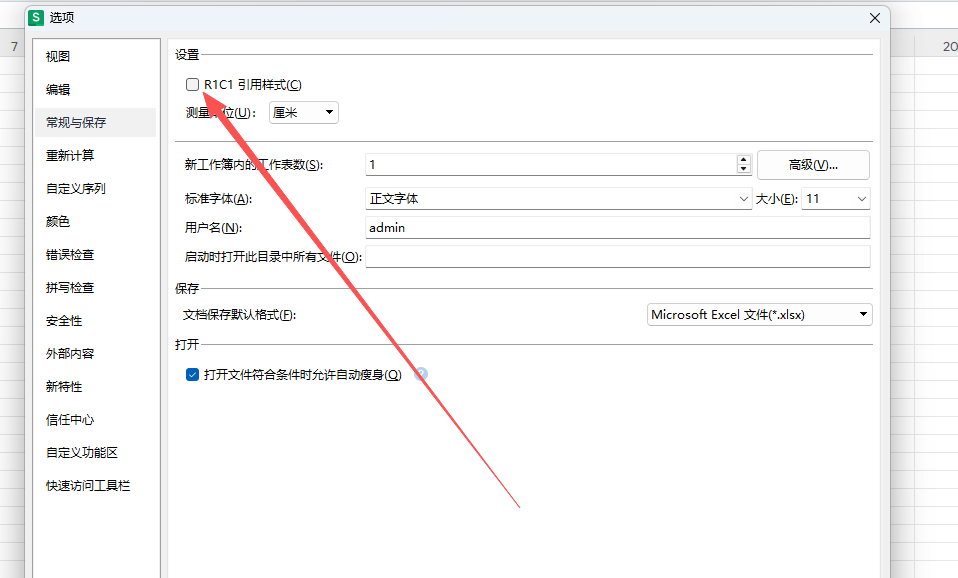Uncheck 打开文件符合条件时允许自动瘦身 option
Image resolution: width=958 pixels, height=578 pixels.
[193, 375]
